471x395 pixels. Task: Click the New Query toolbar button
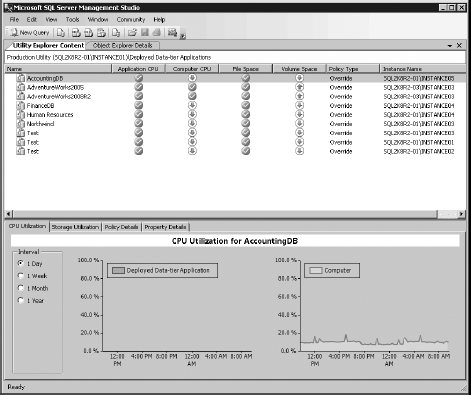click(29, 32)
